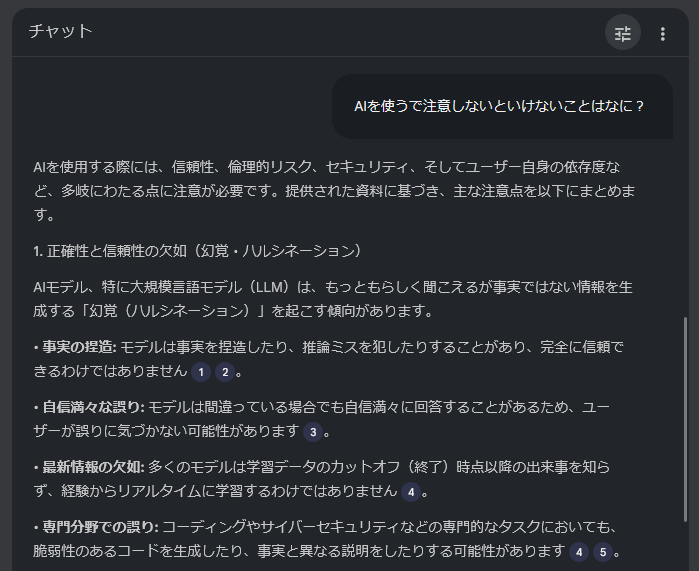Open citation 2 after 事実の捏造 sentence

[x=225, y=372]
